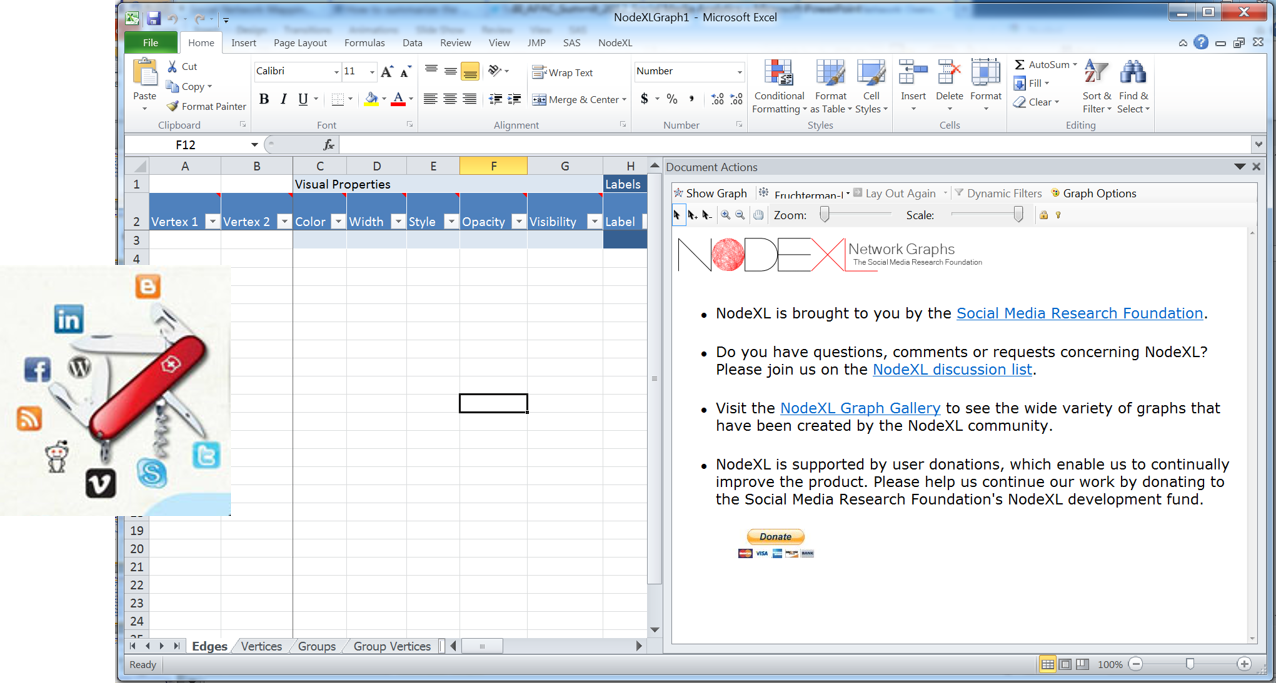Click the red Font Color button
Image resolution: width=1276 pixels, height=683 pixels.
(x=398, y=99)
